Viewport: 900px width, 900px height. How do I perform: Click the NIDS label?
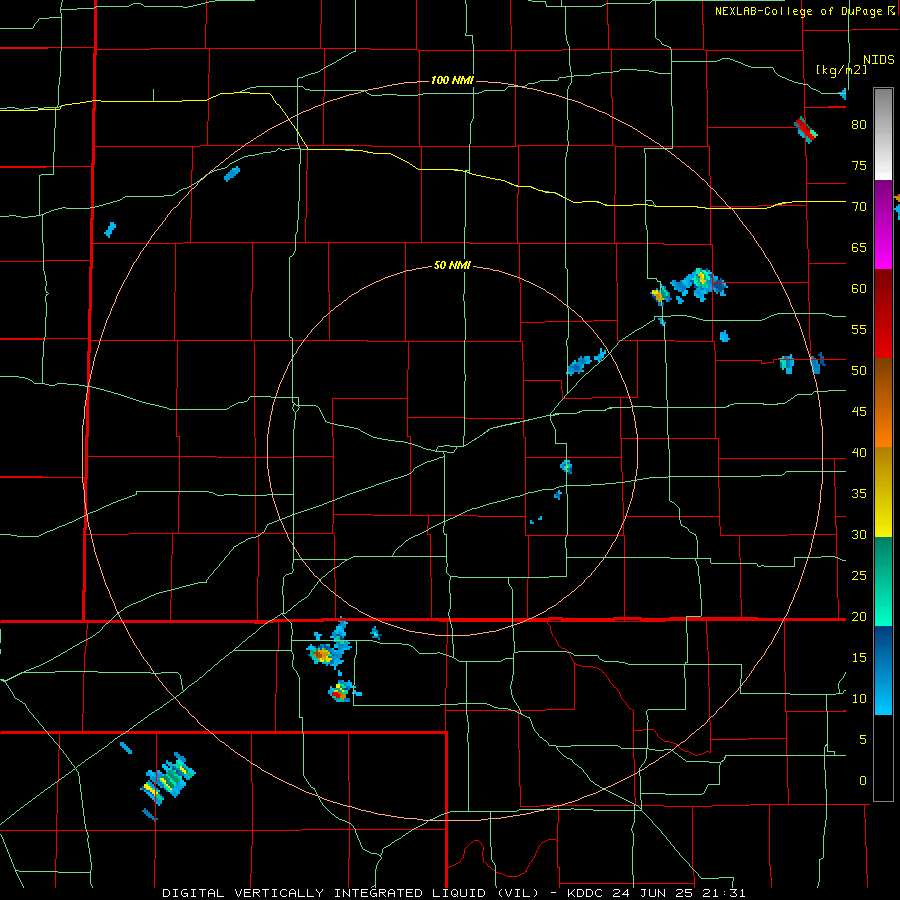878,60
